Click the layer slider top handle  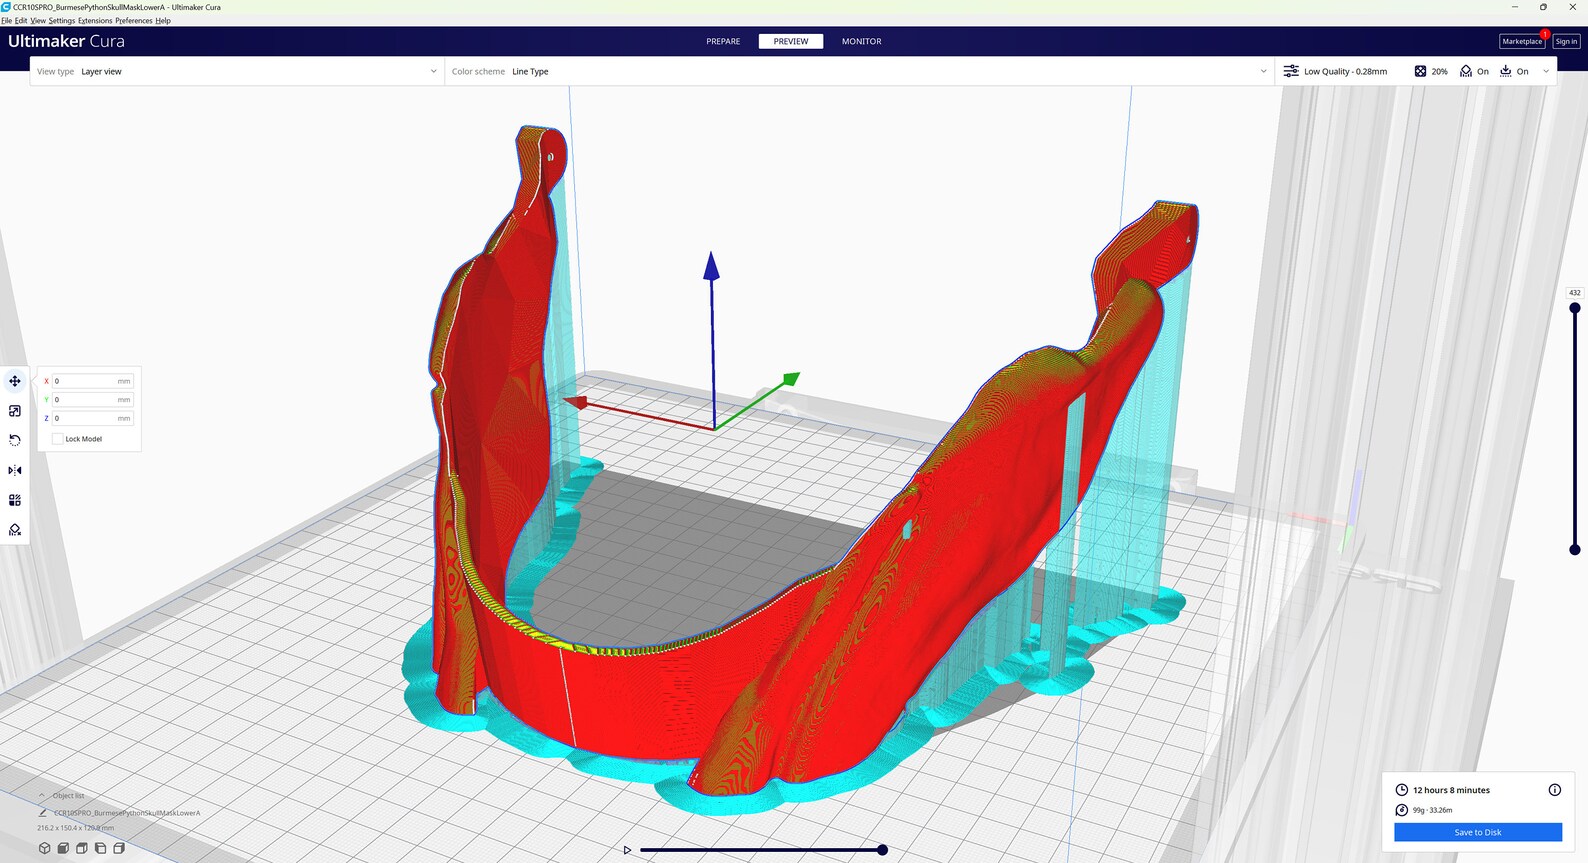pyautogui.click(x=1575, y=308)
